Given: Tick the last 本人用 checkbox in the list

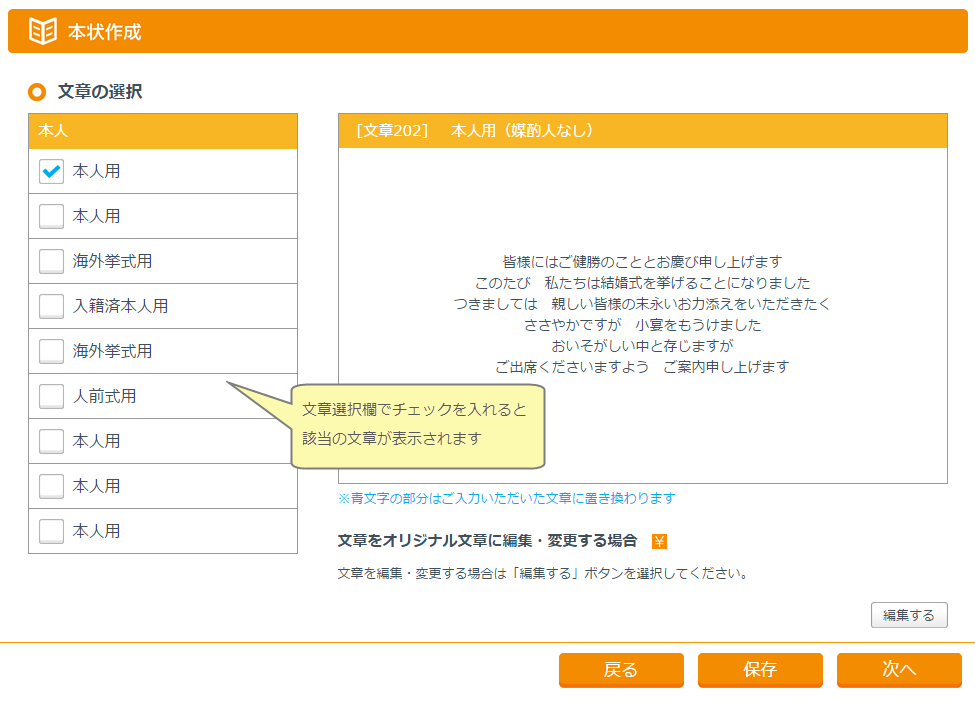Looking at the screenshot, I should tap(52, 531).
